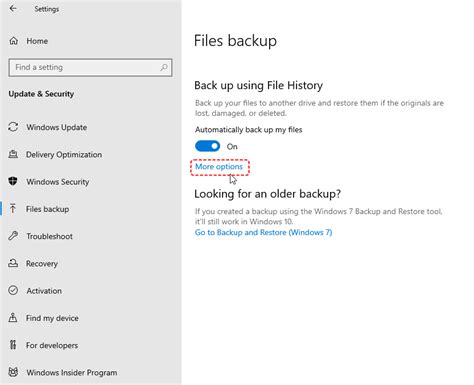Open Windows Insider Program page

[72, 372]
